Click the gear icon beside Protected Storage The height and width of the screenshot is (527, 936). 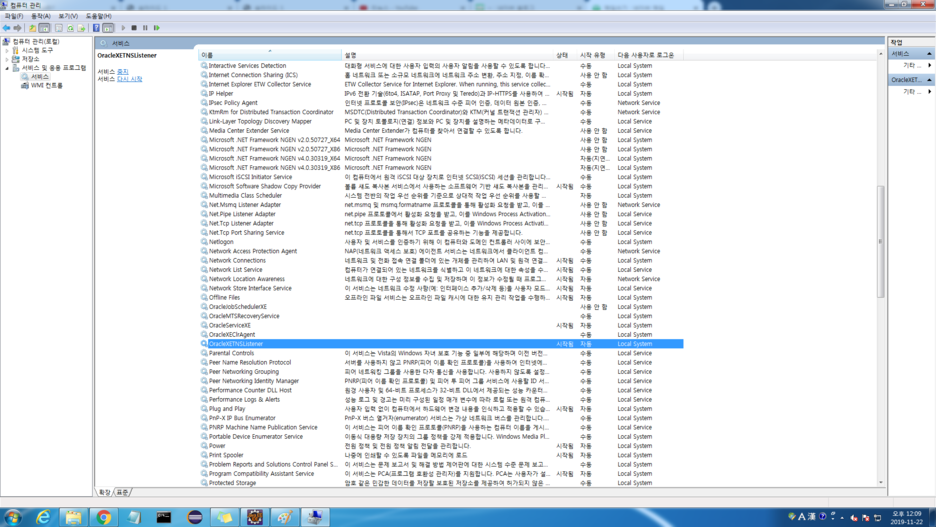coord(204,483)
